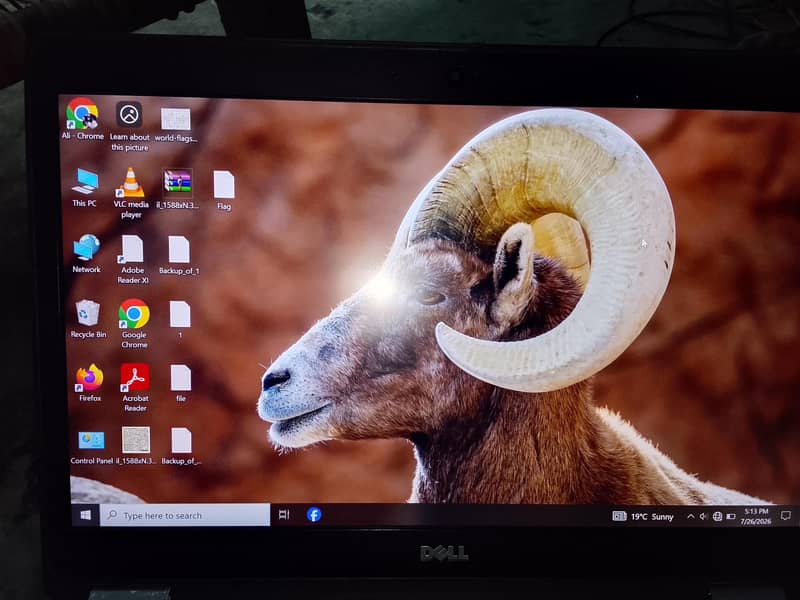The image size is (800, 600).
Task: Open the 19°C Sunny weather widget
Action: [x=643, y=516]
